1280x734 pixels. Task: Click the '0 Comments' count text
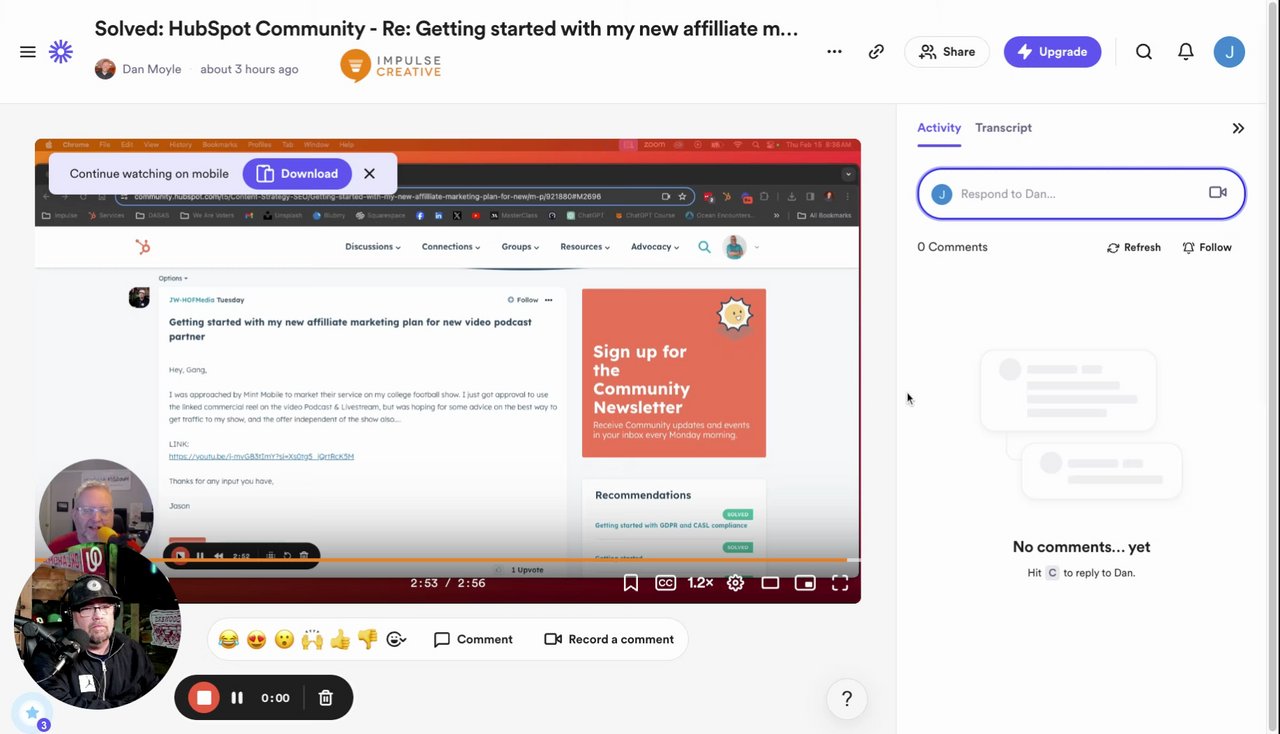pyautogui.click(x=952, y=247)
